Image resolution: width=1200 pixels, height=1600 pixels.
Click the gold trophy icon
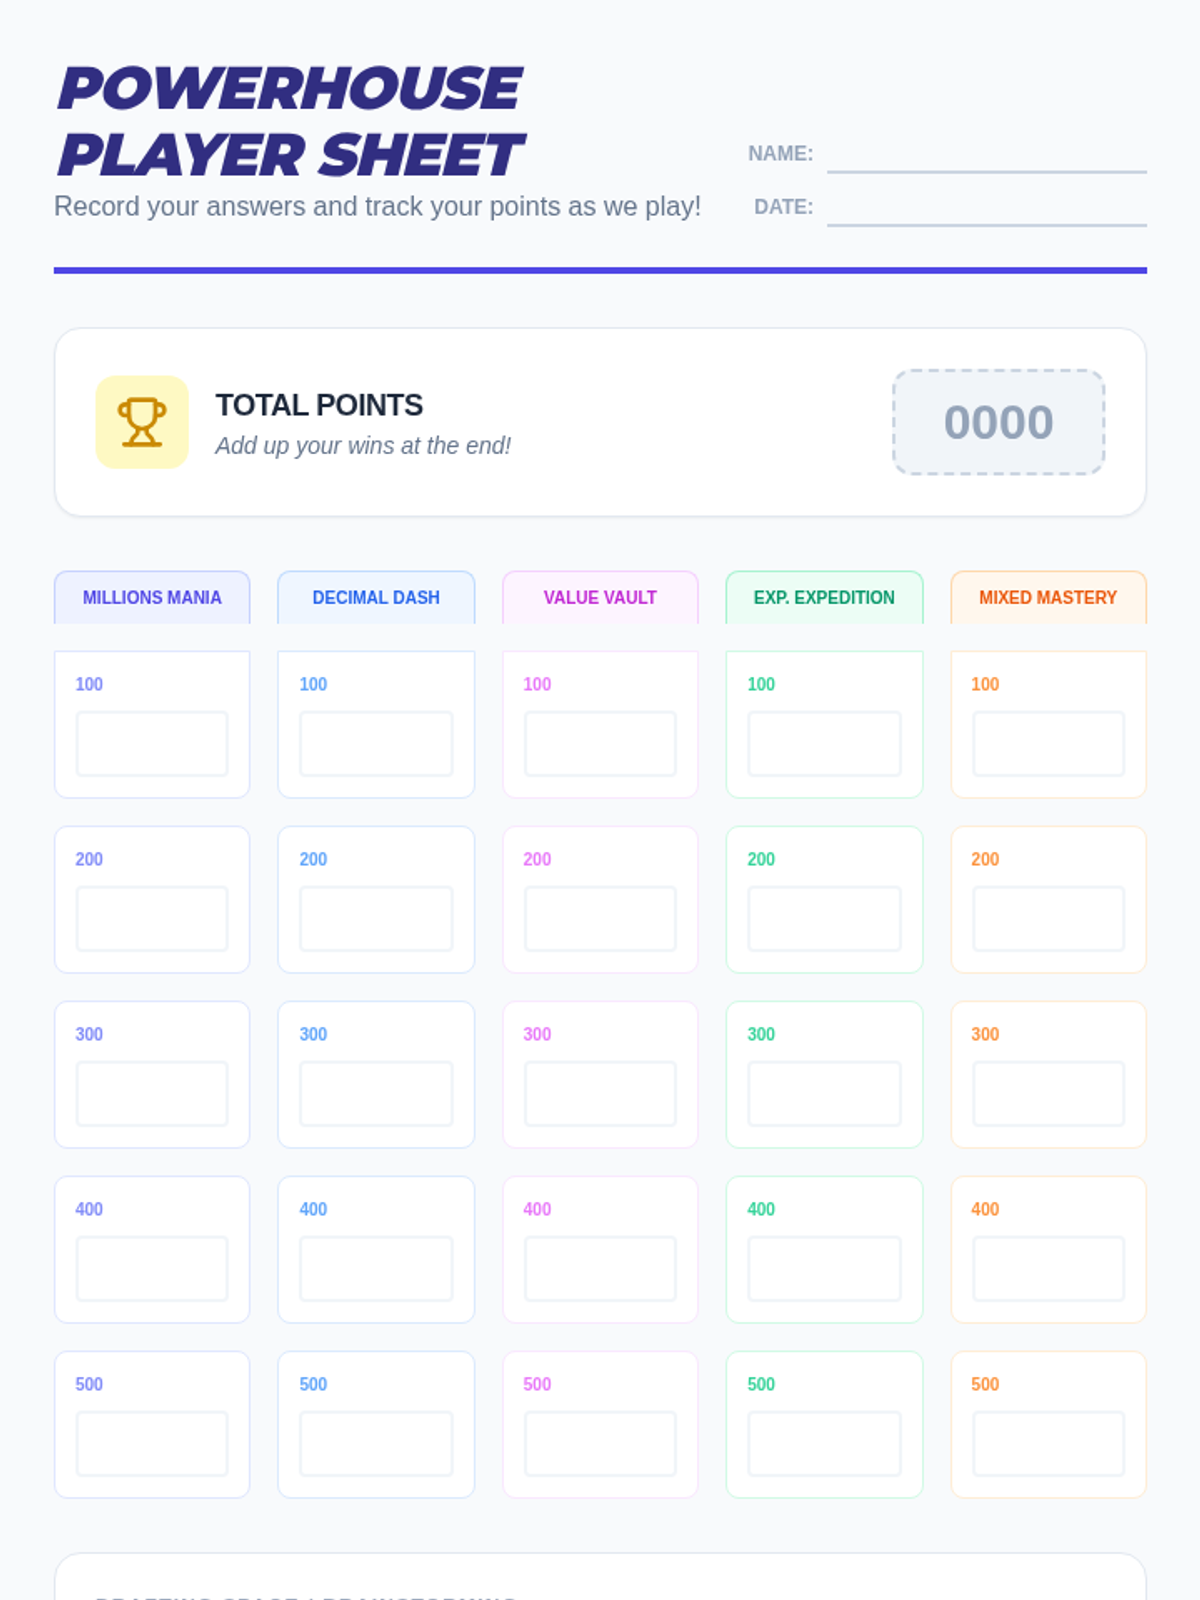(x=142, y=422)
